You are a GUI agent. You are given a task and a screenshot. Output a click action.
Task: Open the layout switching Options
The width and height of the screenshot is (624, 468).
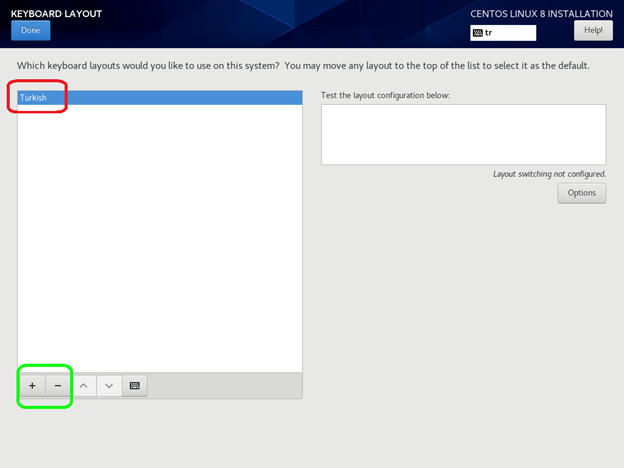point(581,193)
